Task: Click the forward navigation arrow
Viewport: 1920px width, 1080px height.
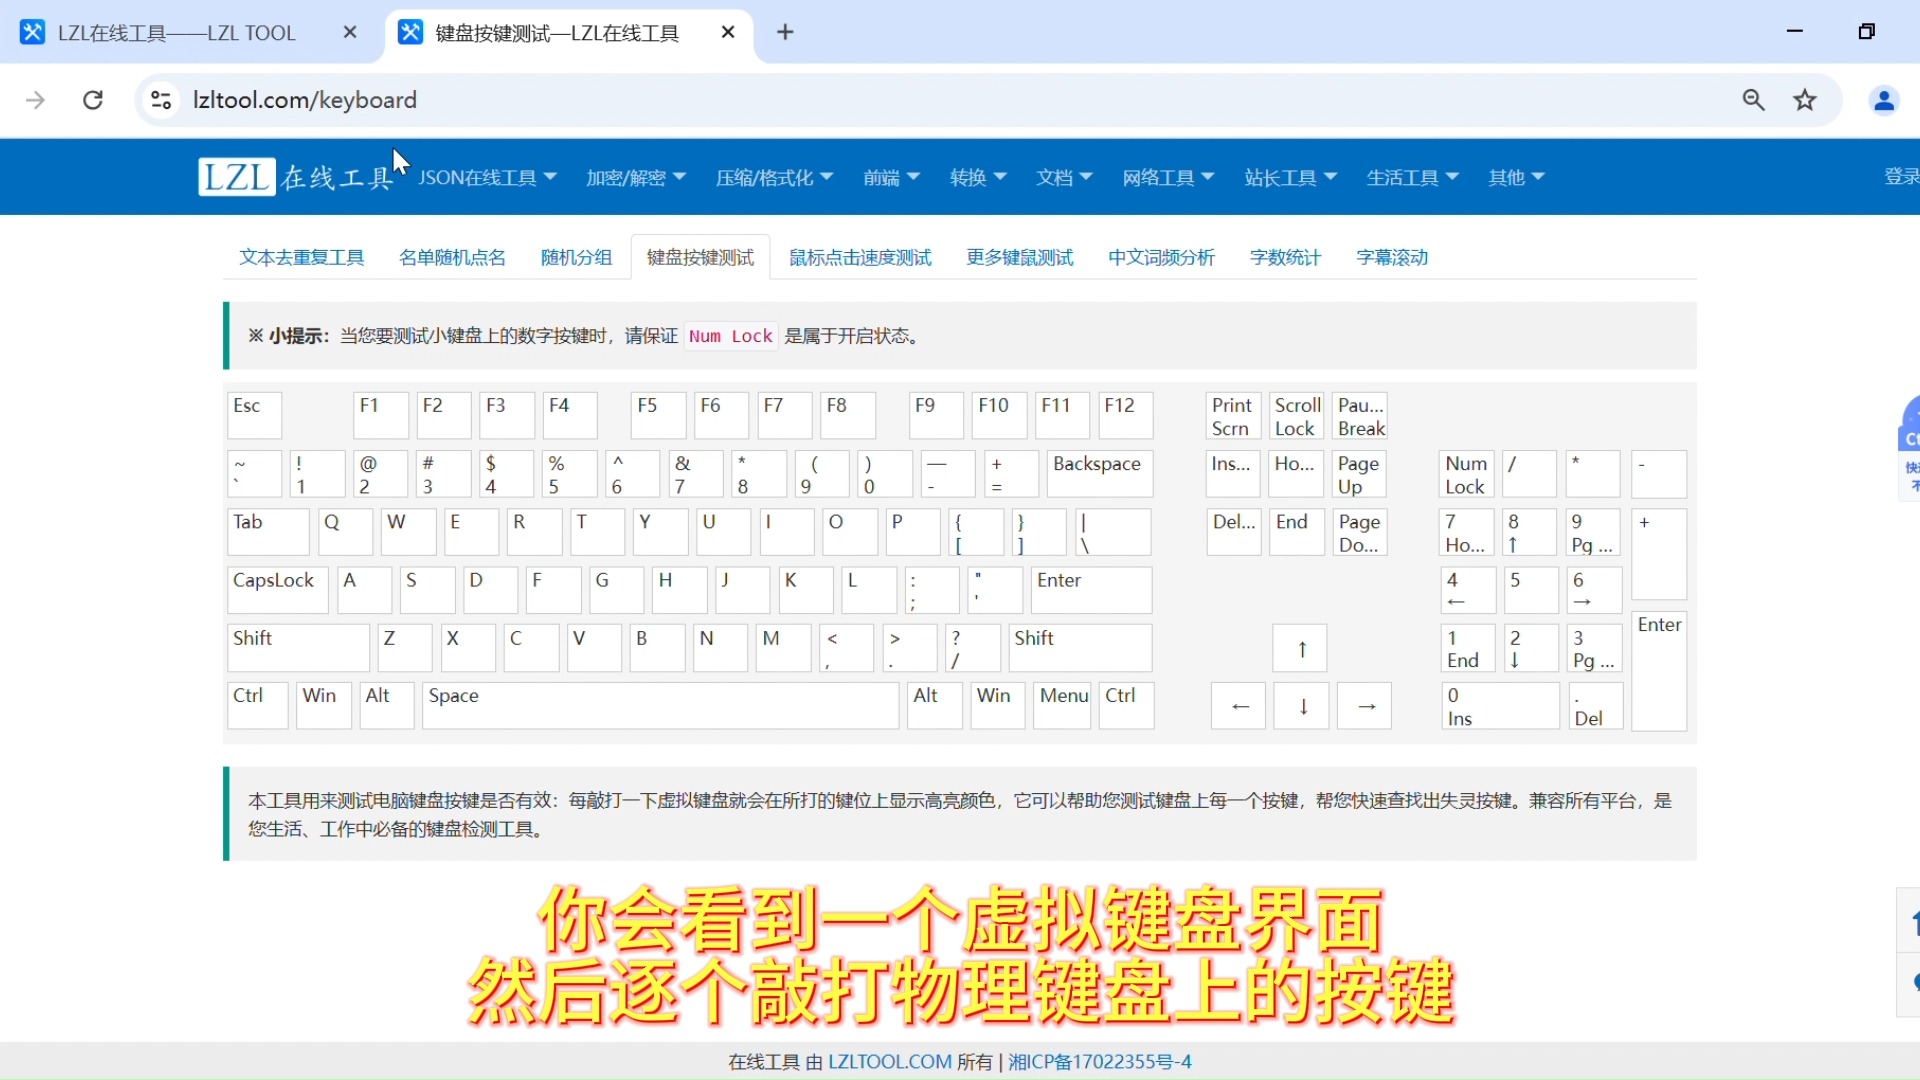Action: point(36,100)
